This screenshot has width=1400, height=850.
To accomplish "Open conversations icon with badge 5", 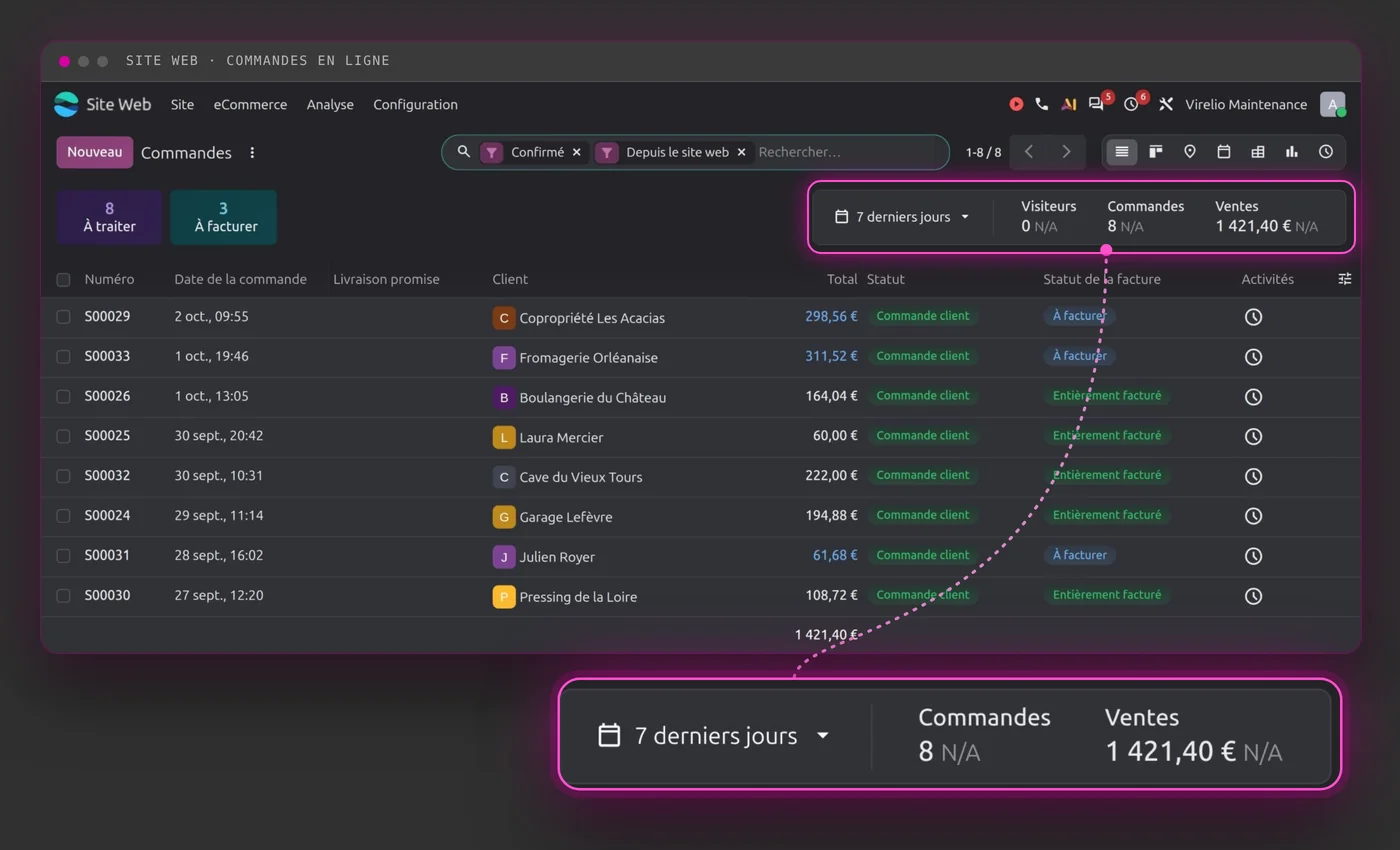I will tap(1097, 104).
